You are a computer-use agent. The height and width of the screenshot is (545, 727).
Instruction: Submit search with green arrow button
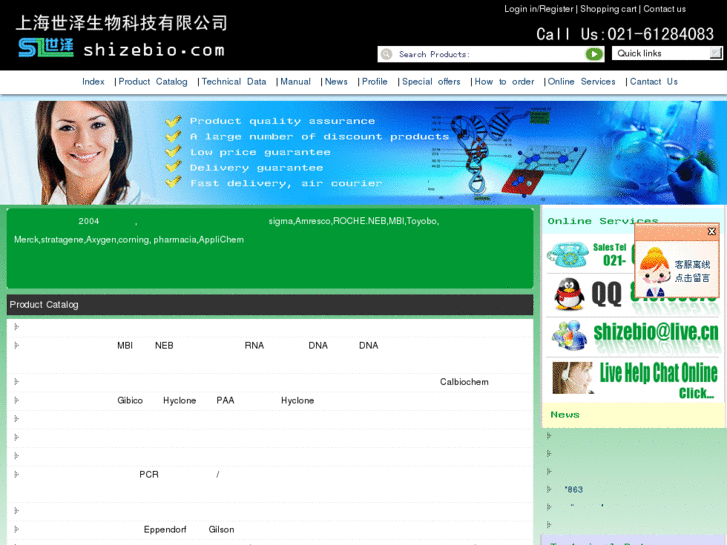pyautogui.click(x=594, y=54)
